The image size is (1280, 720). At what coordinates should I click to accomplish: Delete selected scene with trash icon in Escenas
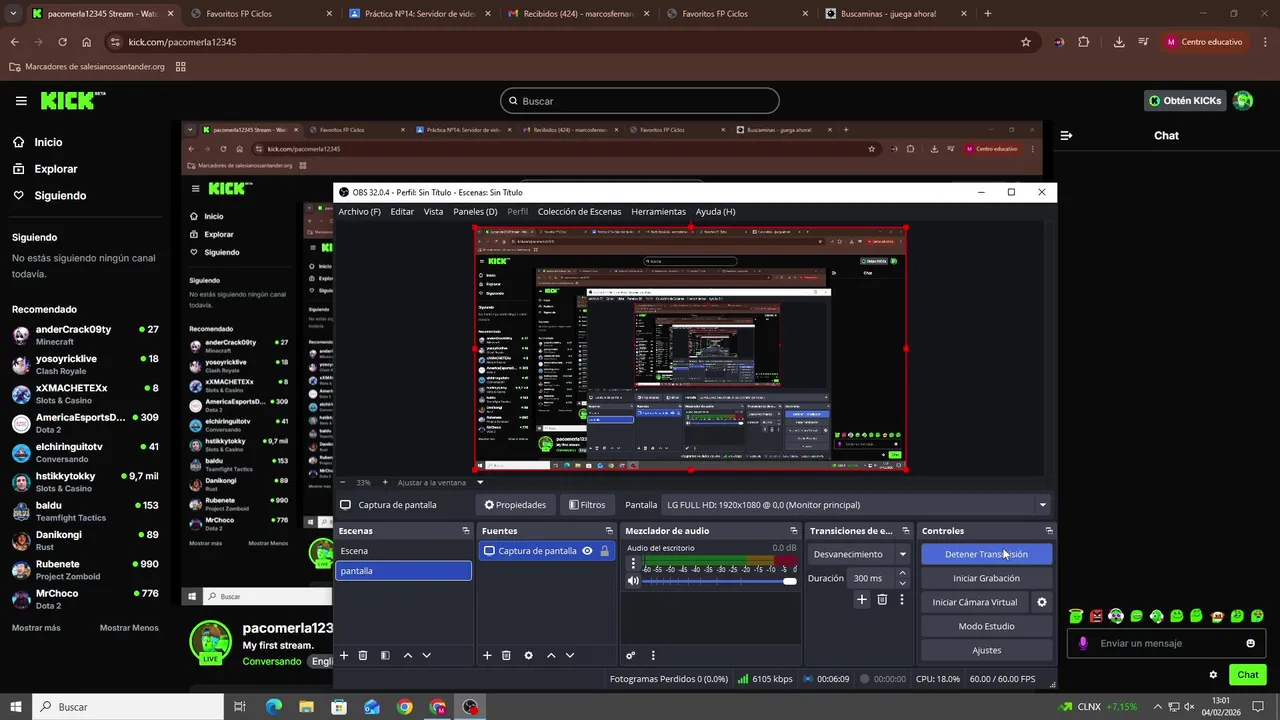pos(363,655)
